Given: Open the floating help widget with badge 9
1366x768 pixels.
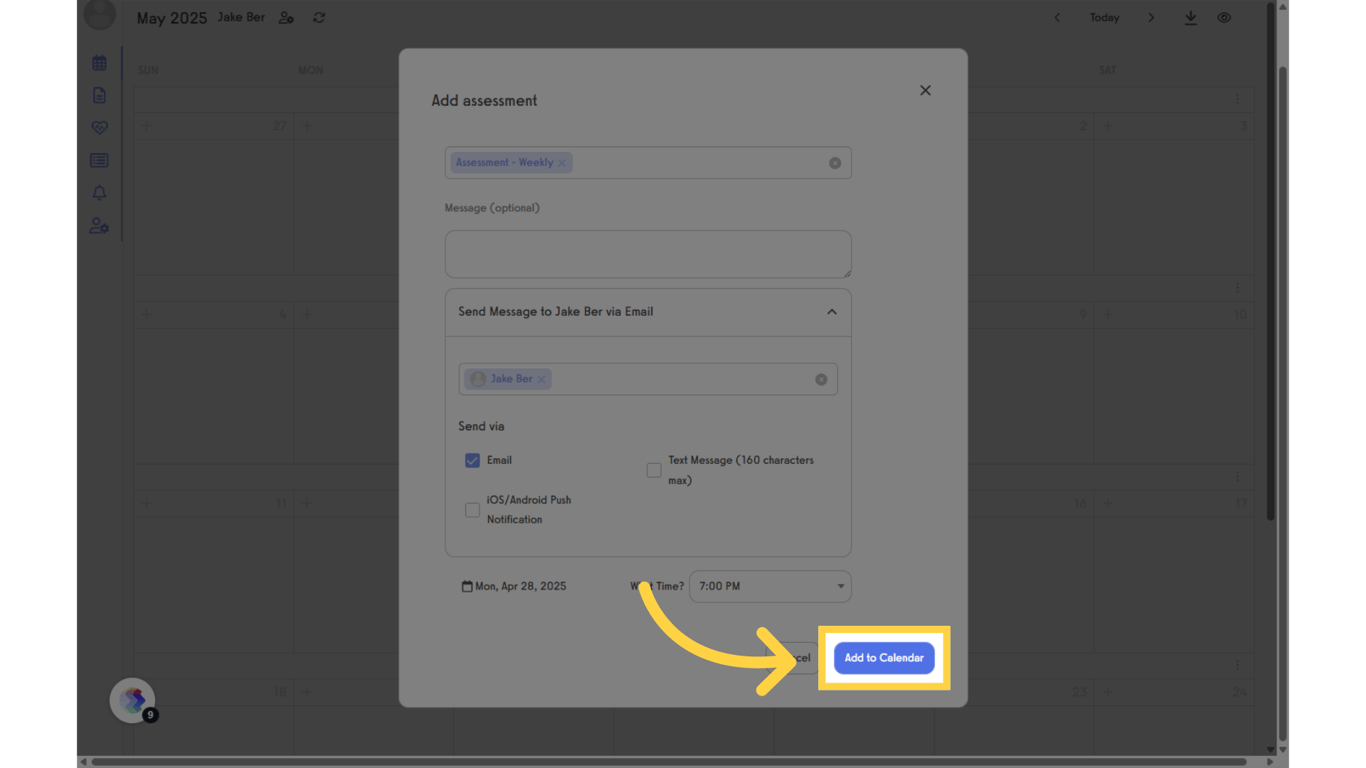Looking at the screenshot, I should tap(133, 700).
